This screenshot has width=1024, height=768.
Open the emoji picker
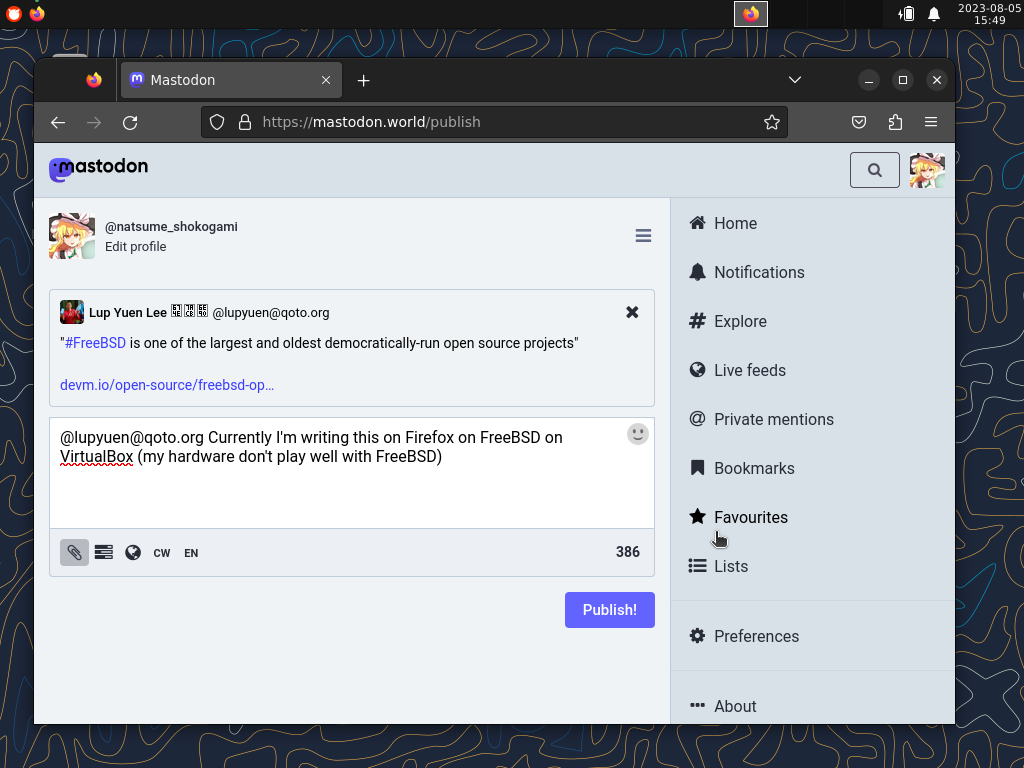coord(638,434)
